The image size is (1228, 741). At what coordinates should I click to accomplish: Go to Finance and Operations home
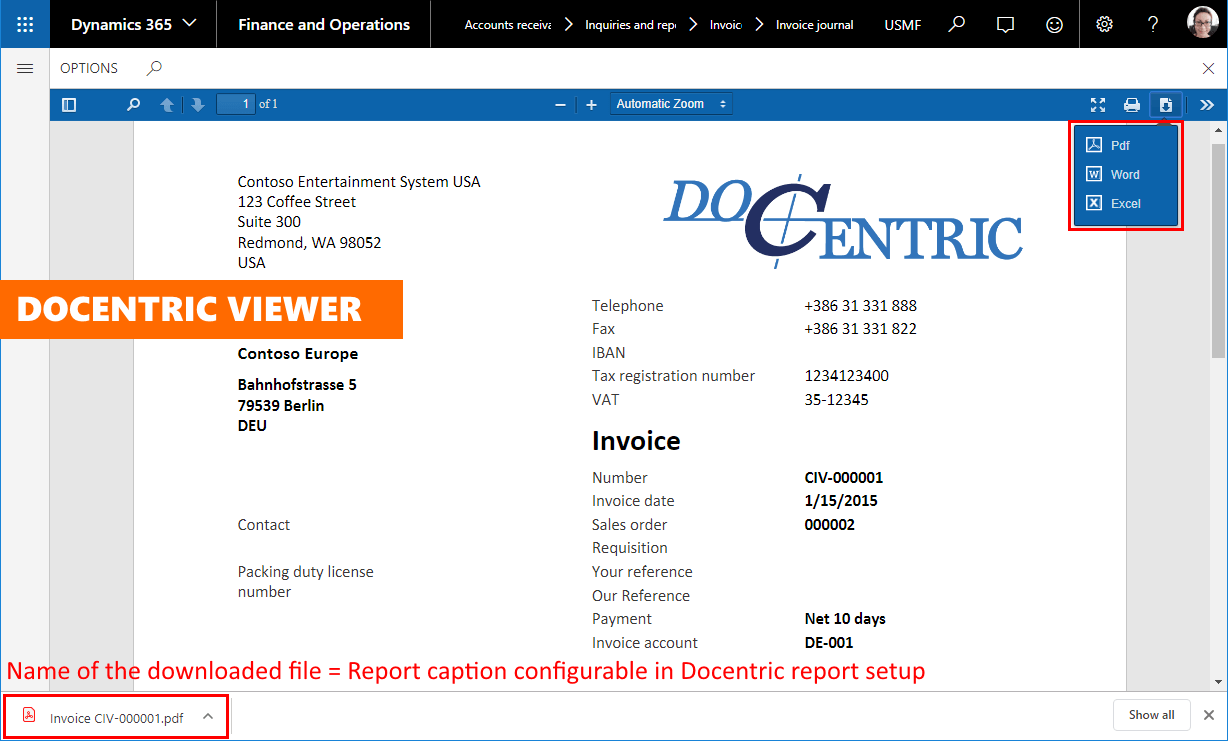click(x=324, y=24)
